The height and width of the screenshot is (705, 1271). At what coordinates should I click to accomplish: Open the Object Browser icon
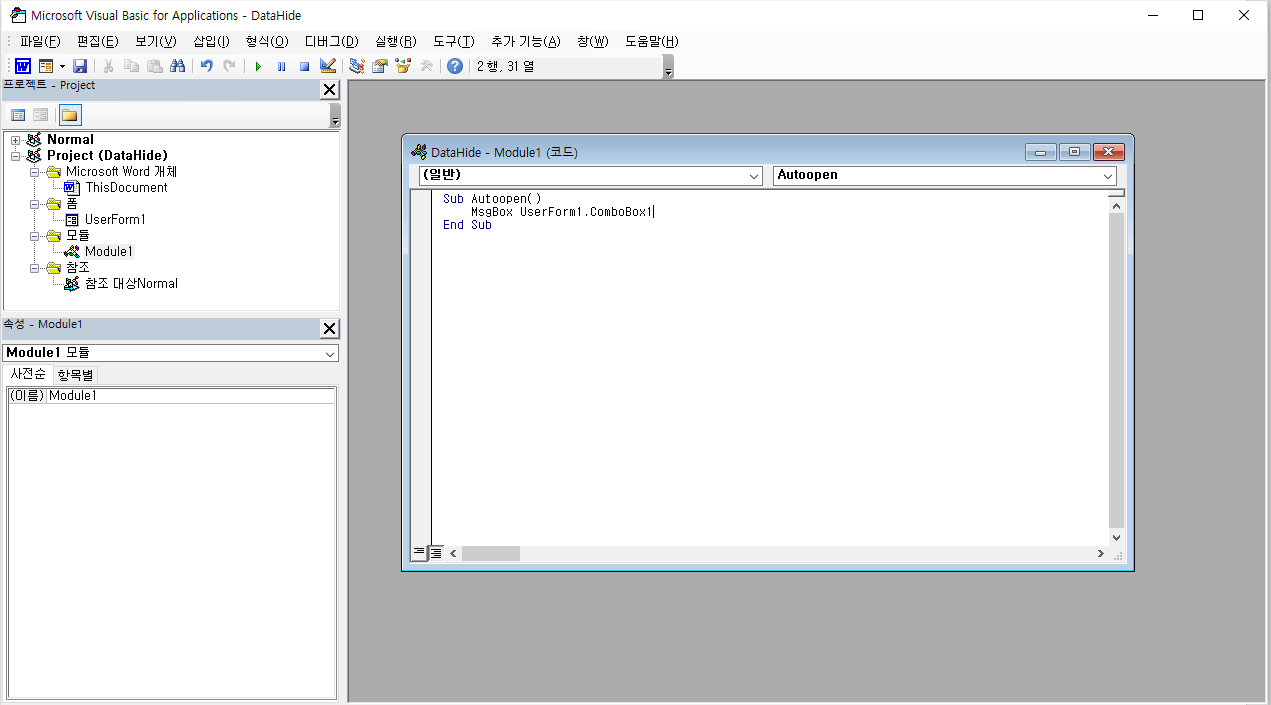(x=403, y=66)
